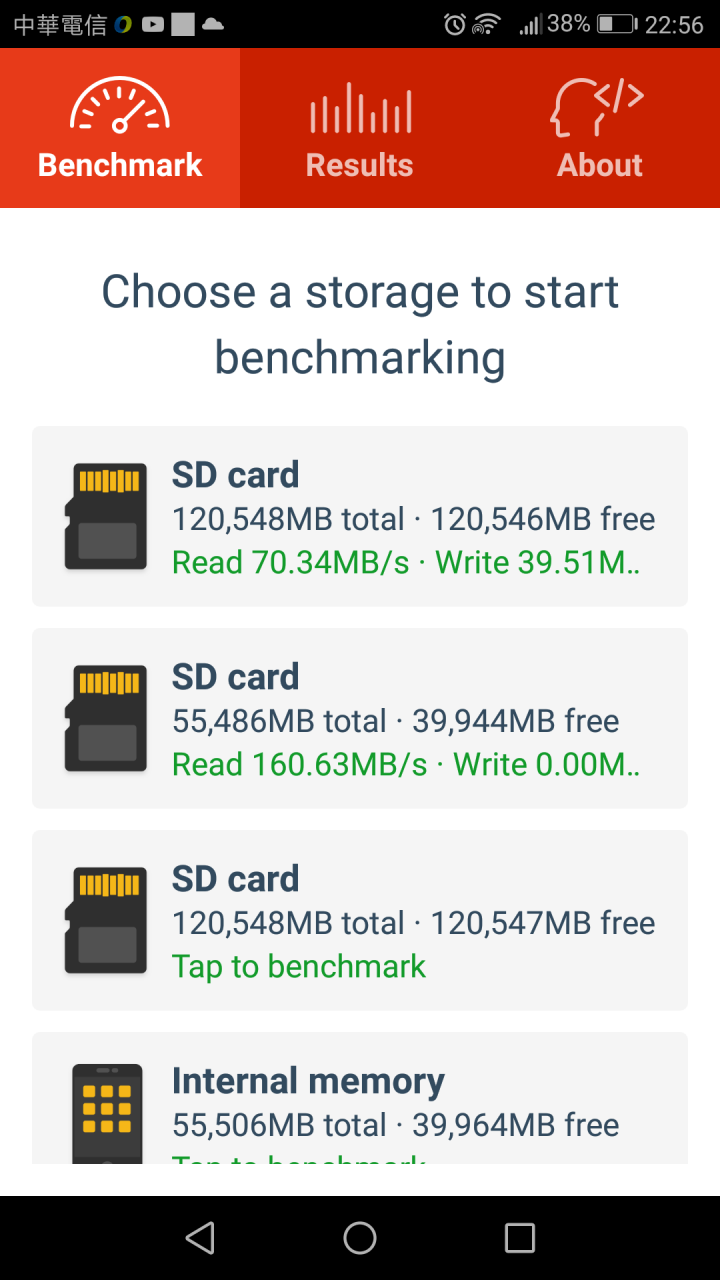Tap "Tap to benchmark" under third SD card

pos(299,966)
